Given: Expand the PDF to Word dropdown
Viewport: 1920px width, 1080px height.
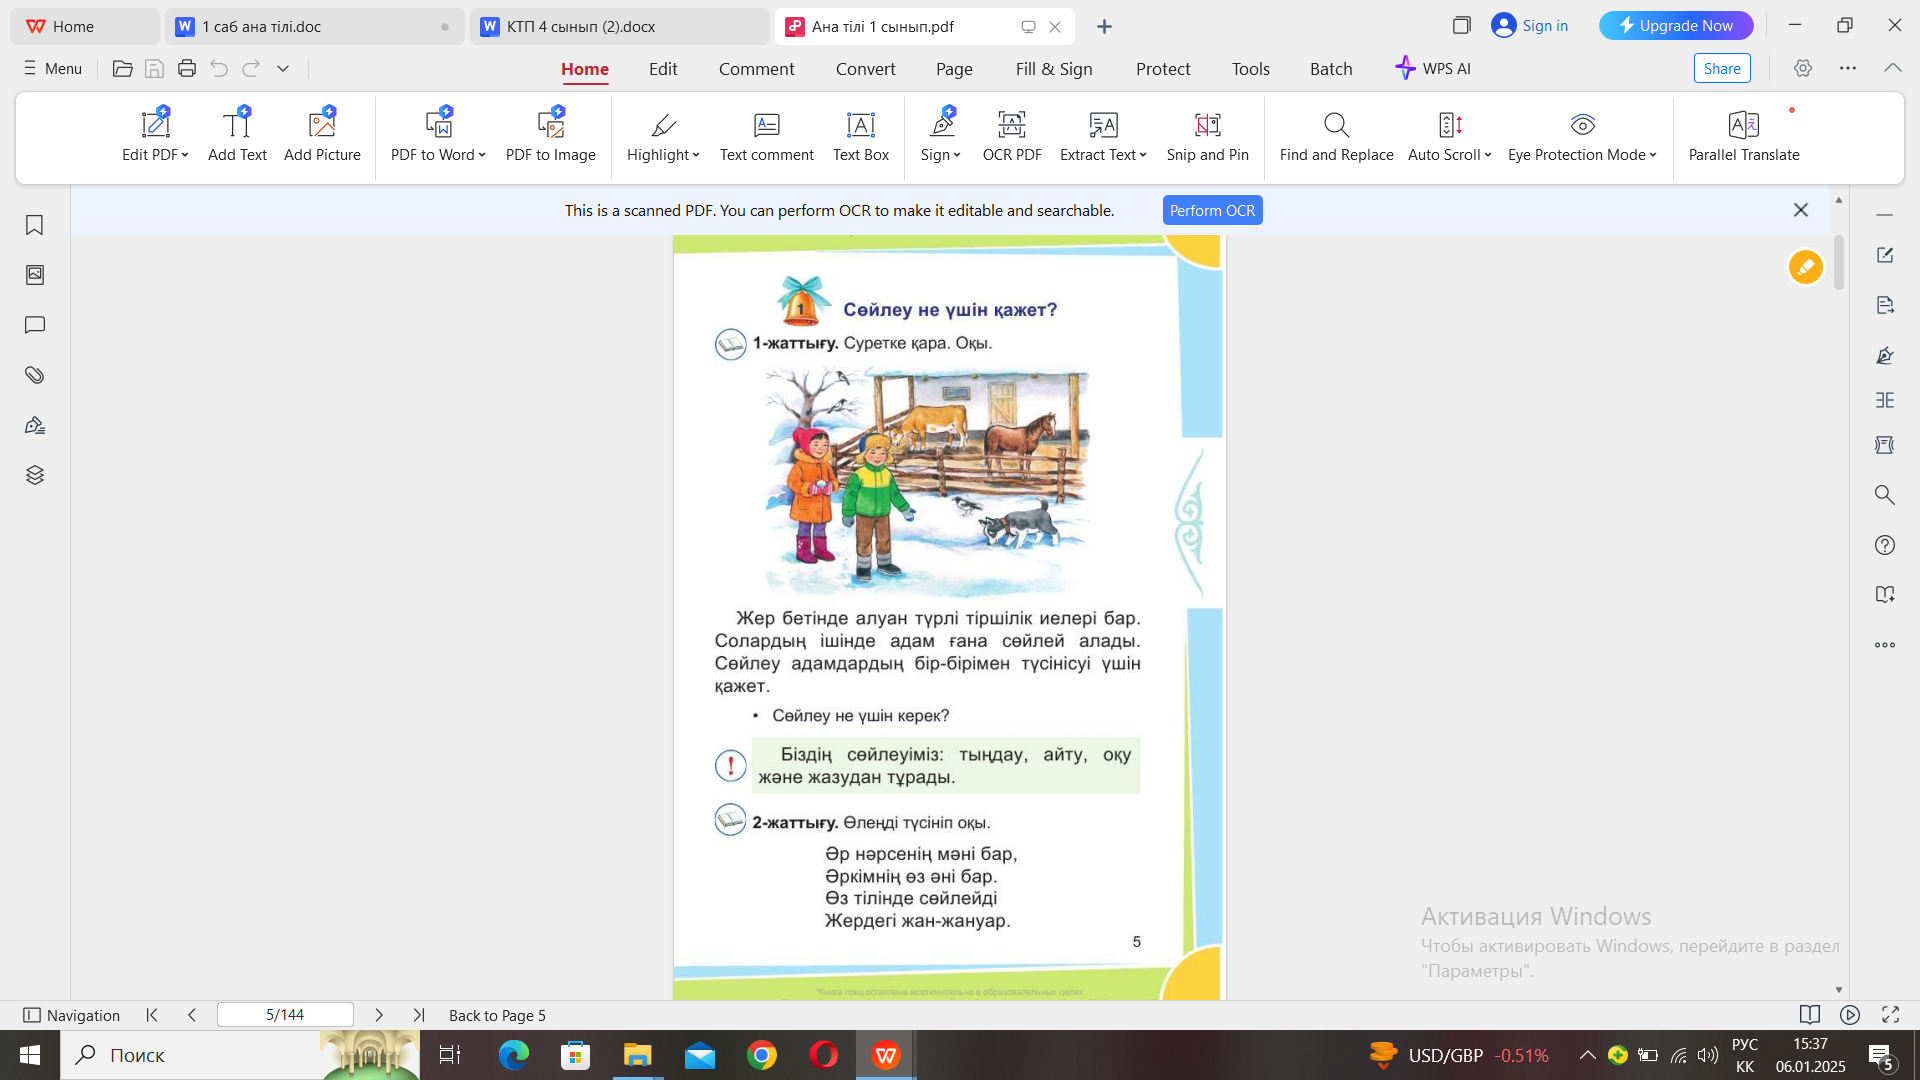Looking at the screenshot, I should pos(482,155).
